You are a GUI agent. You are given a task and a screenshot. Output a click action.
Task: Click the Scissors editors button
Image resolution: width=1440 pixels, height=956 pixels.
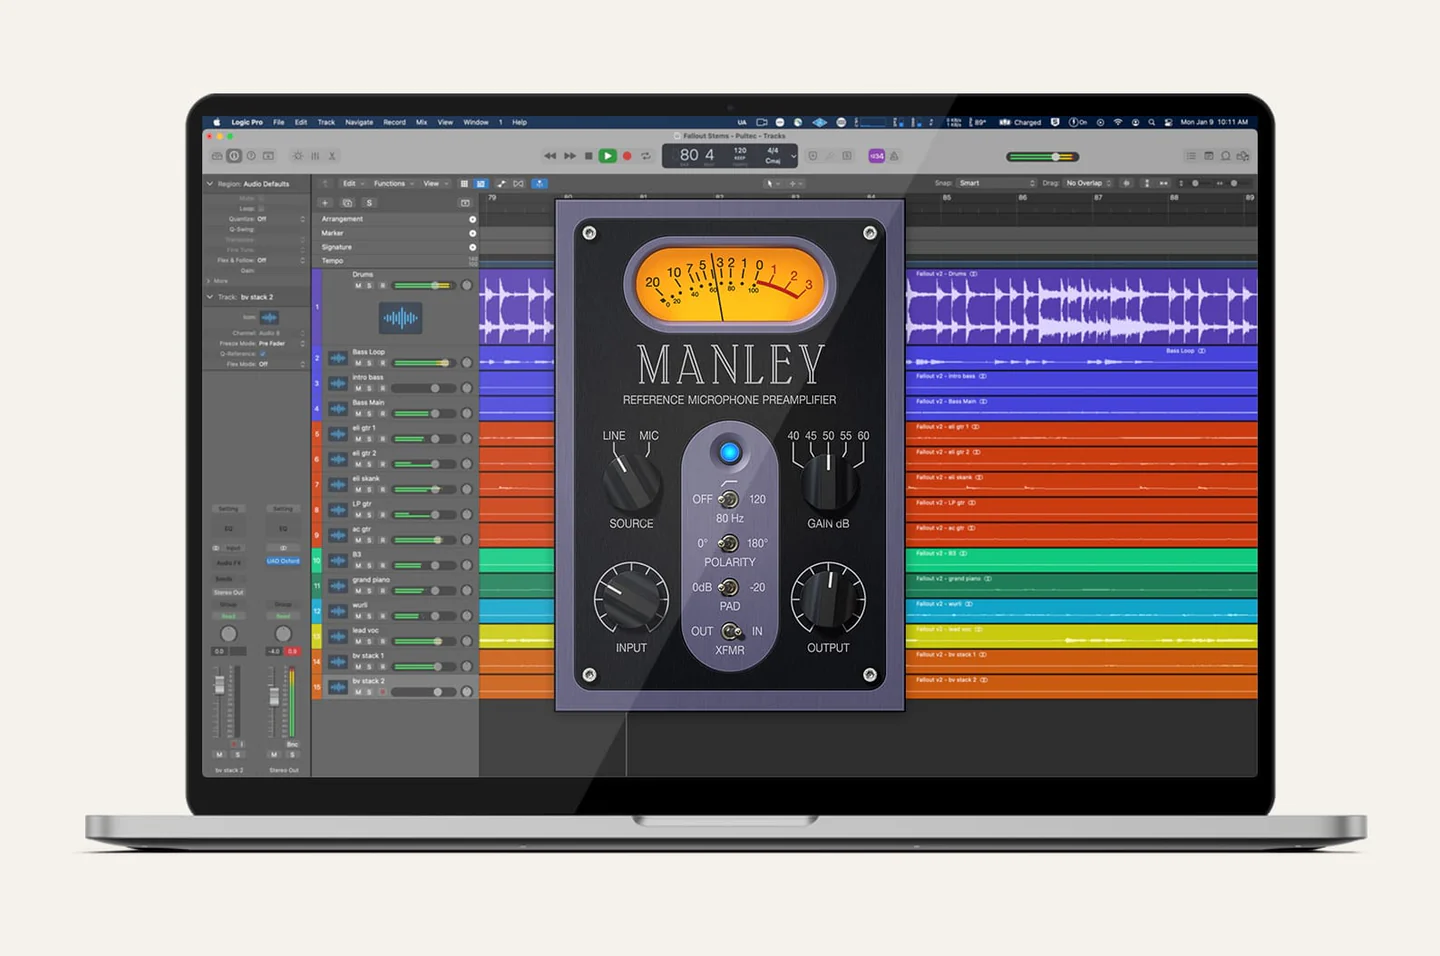click(332, 156)
